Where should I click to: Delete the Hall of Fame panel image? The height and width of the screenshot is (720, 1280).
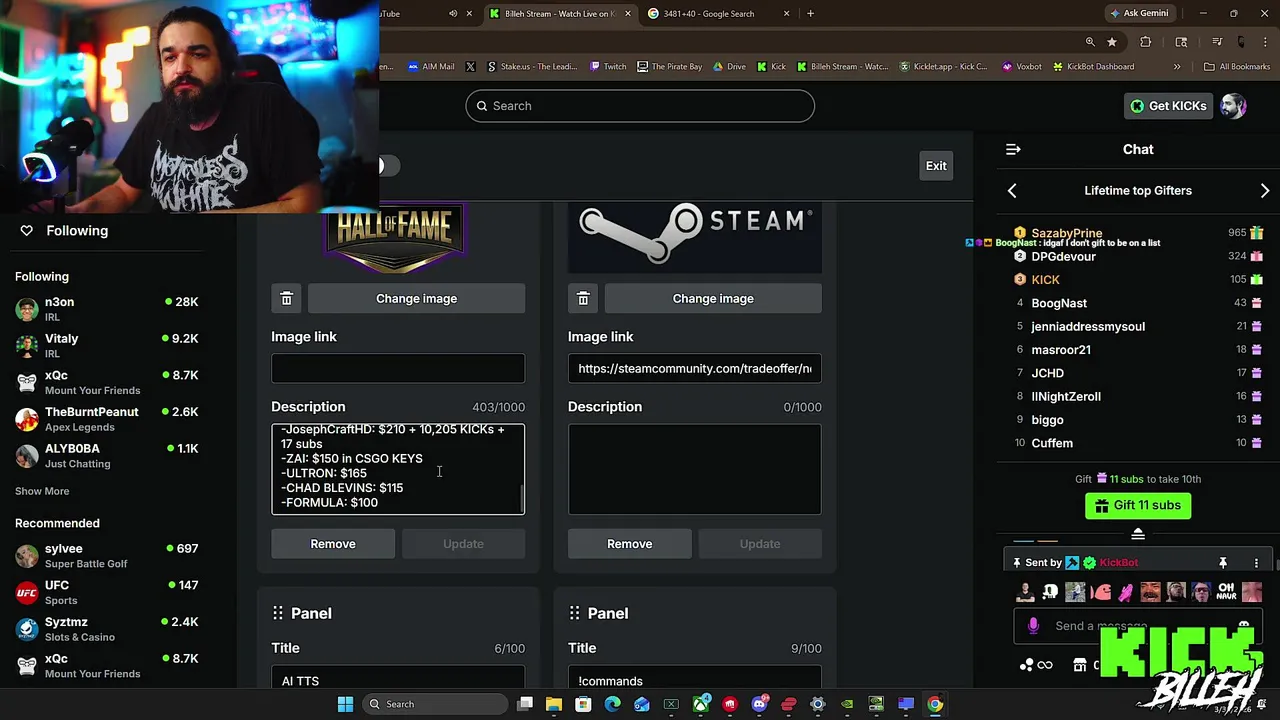pos(286,298)
